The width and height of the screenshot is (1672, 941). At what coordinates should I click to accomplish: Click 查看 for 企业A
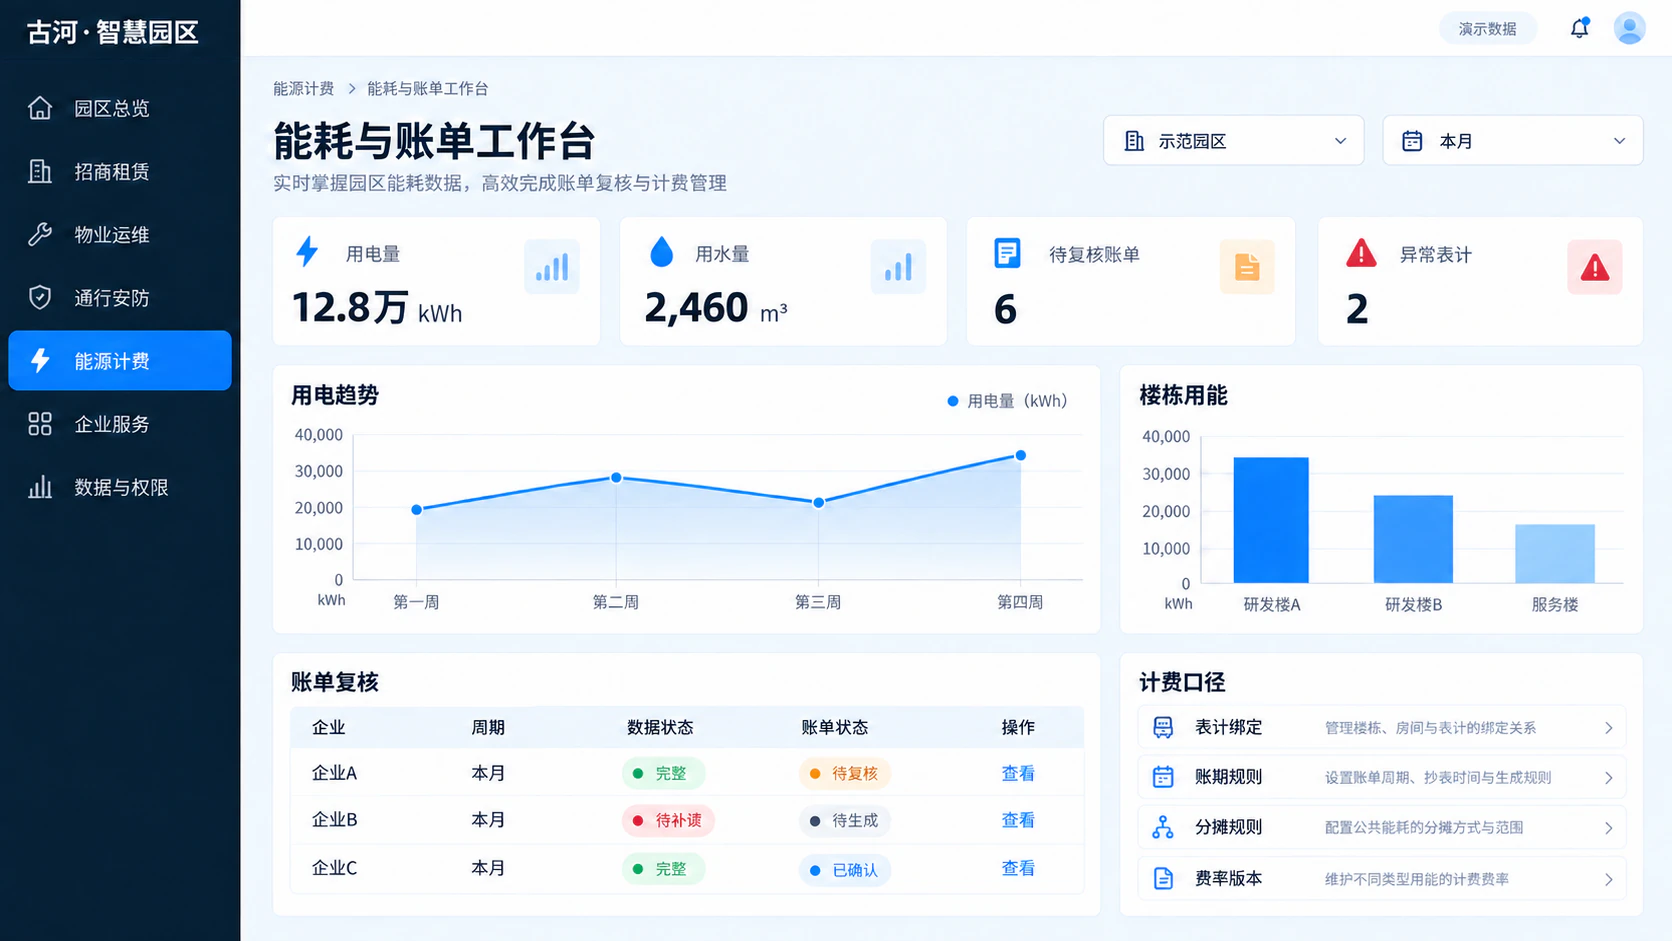point(1018,773)
